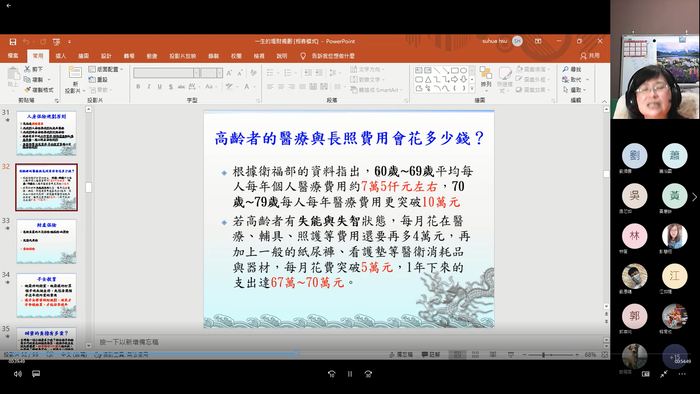
Task: Open the Change Case Aa dropdown
Action: pos(210,87)
